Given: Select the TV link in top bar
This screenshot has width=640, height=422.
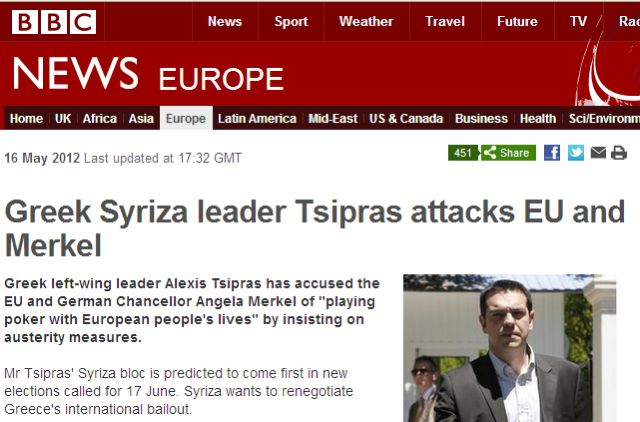Looking at the screenshot, I should (578, 21).
